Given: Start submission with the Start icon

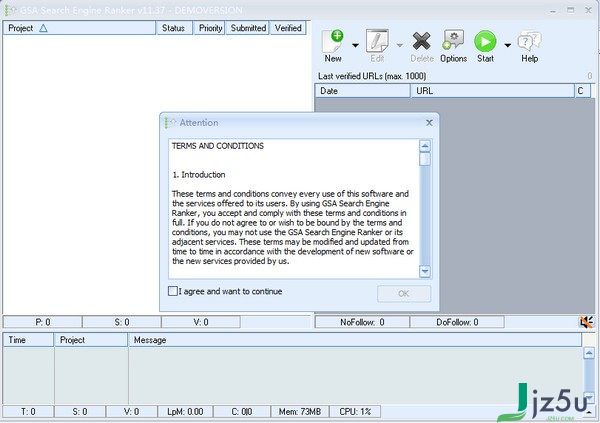Looking at the screenshot, I should pos(485,46).
